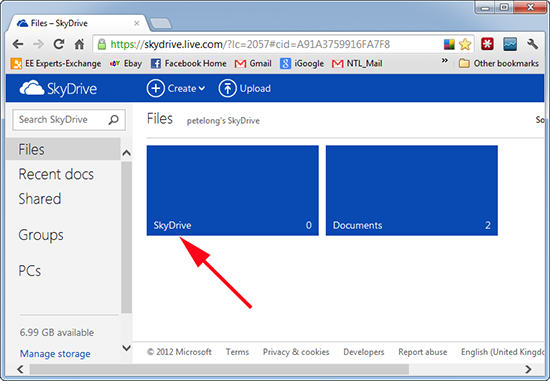Click the magnifier search icon in SkyDrive search

[x=114, y=120]
